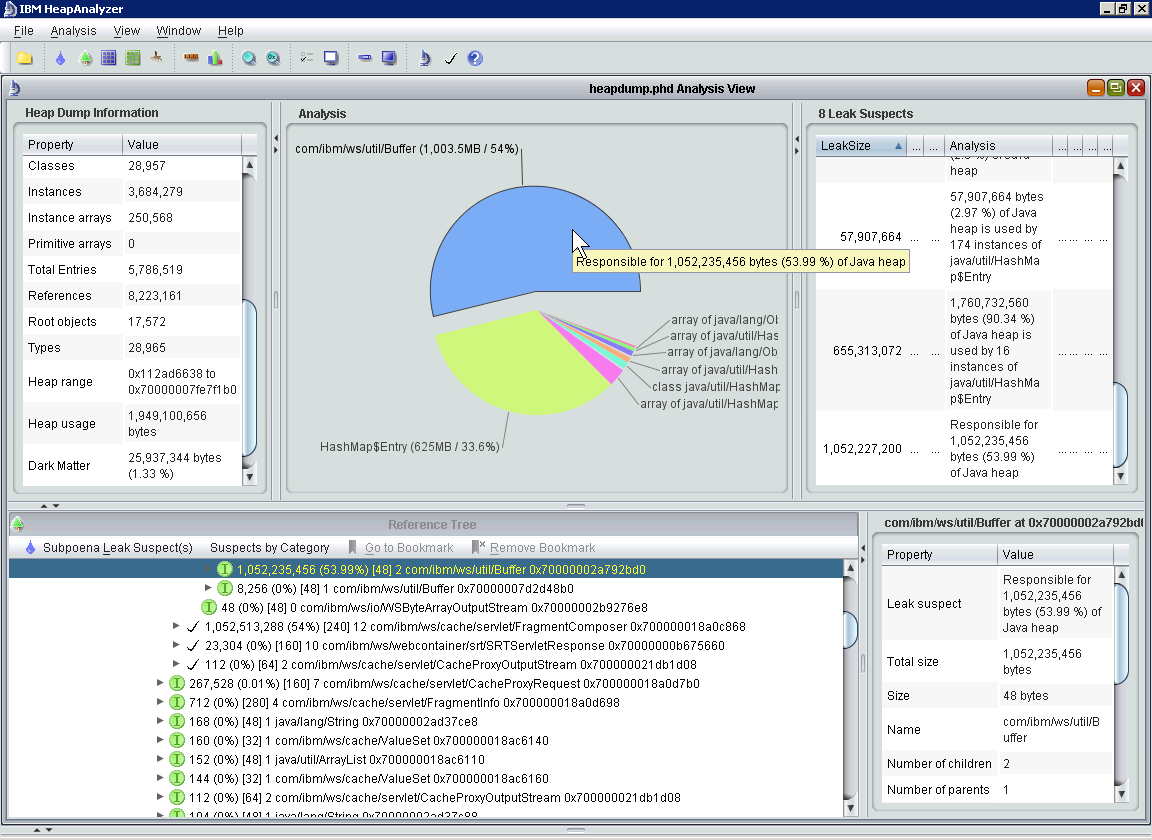Open the Window menu
This screenshot has width=1152, height=840.
(x=179, y=30)
